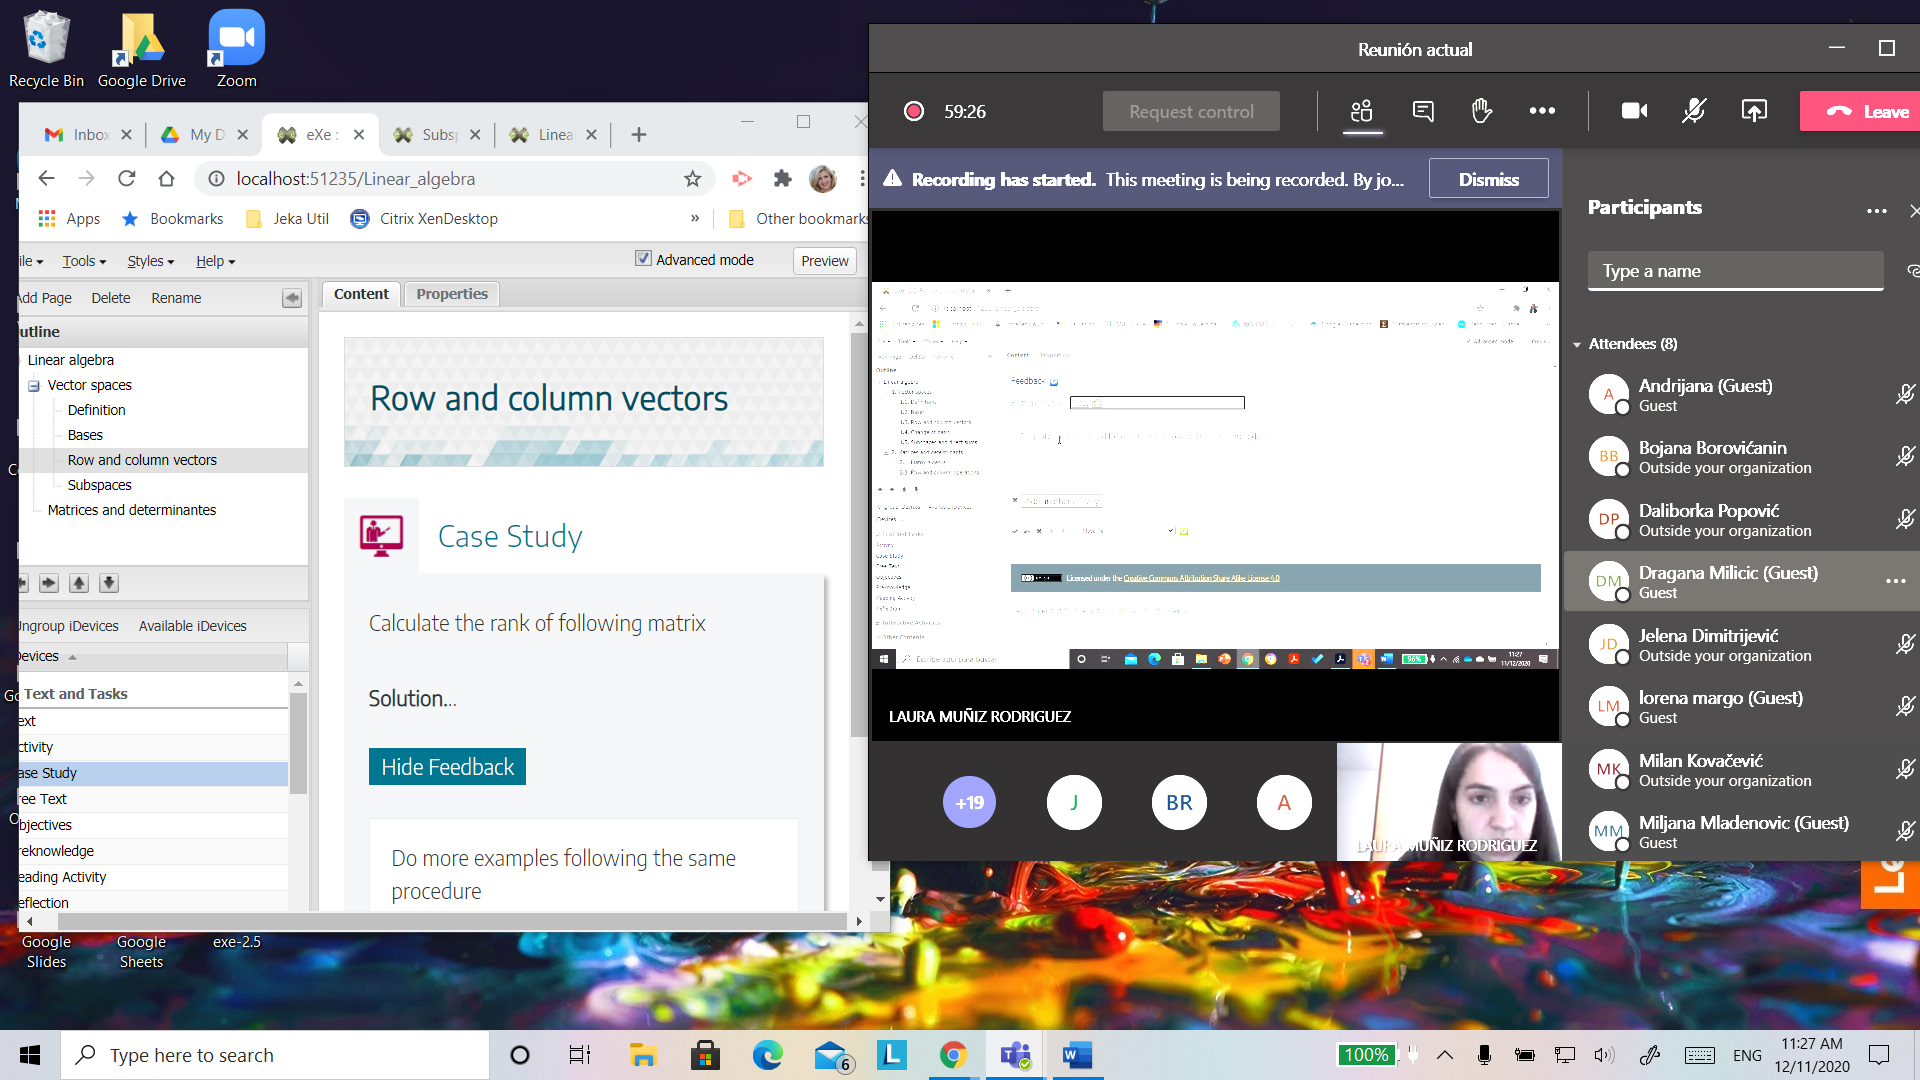Open the Styles menu
1920x1080 pixels.
150,261
